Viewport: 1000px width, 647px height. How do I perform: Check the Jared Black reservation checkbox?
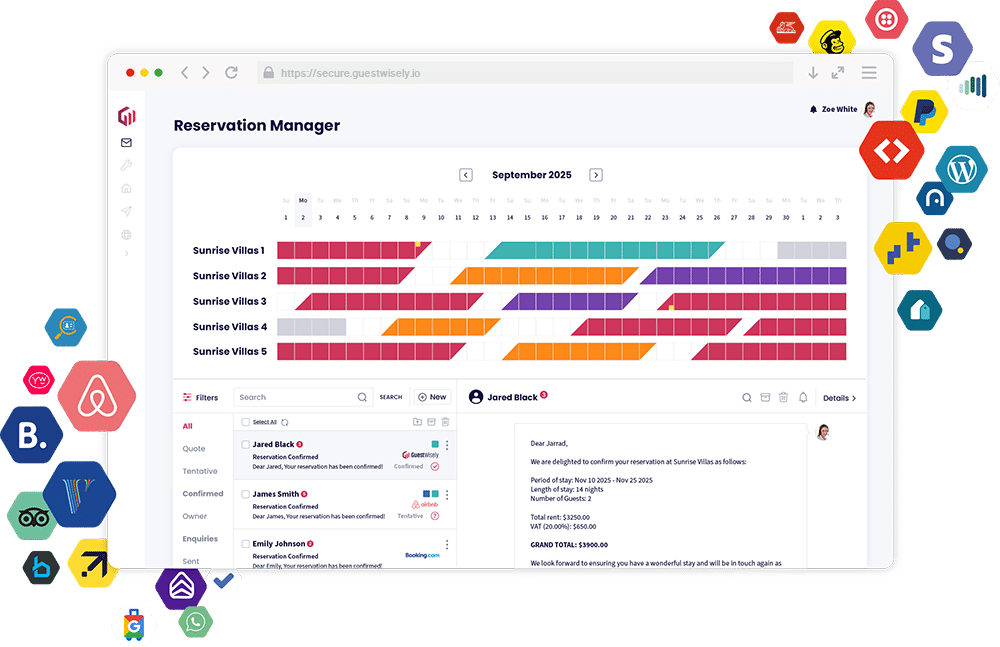click(x=246, y=445)
